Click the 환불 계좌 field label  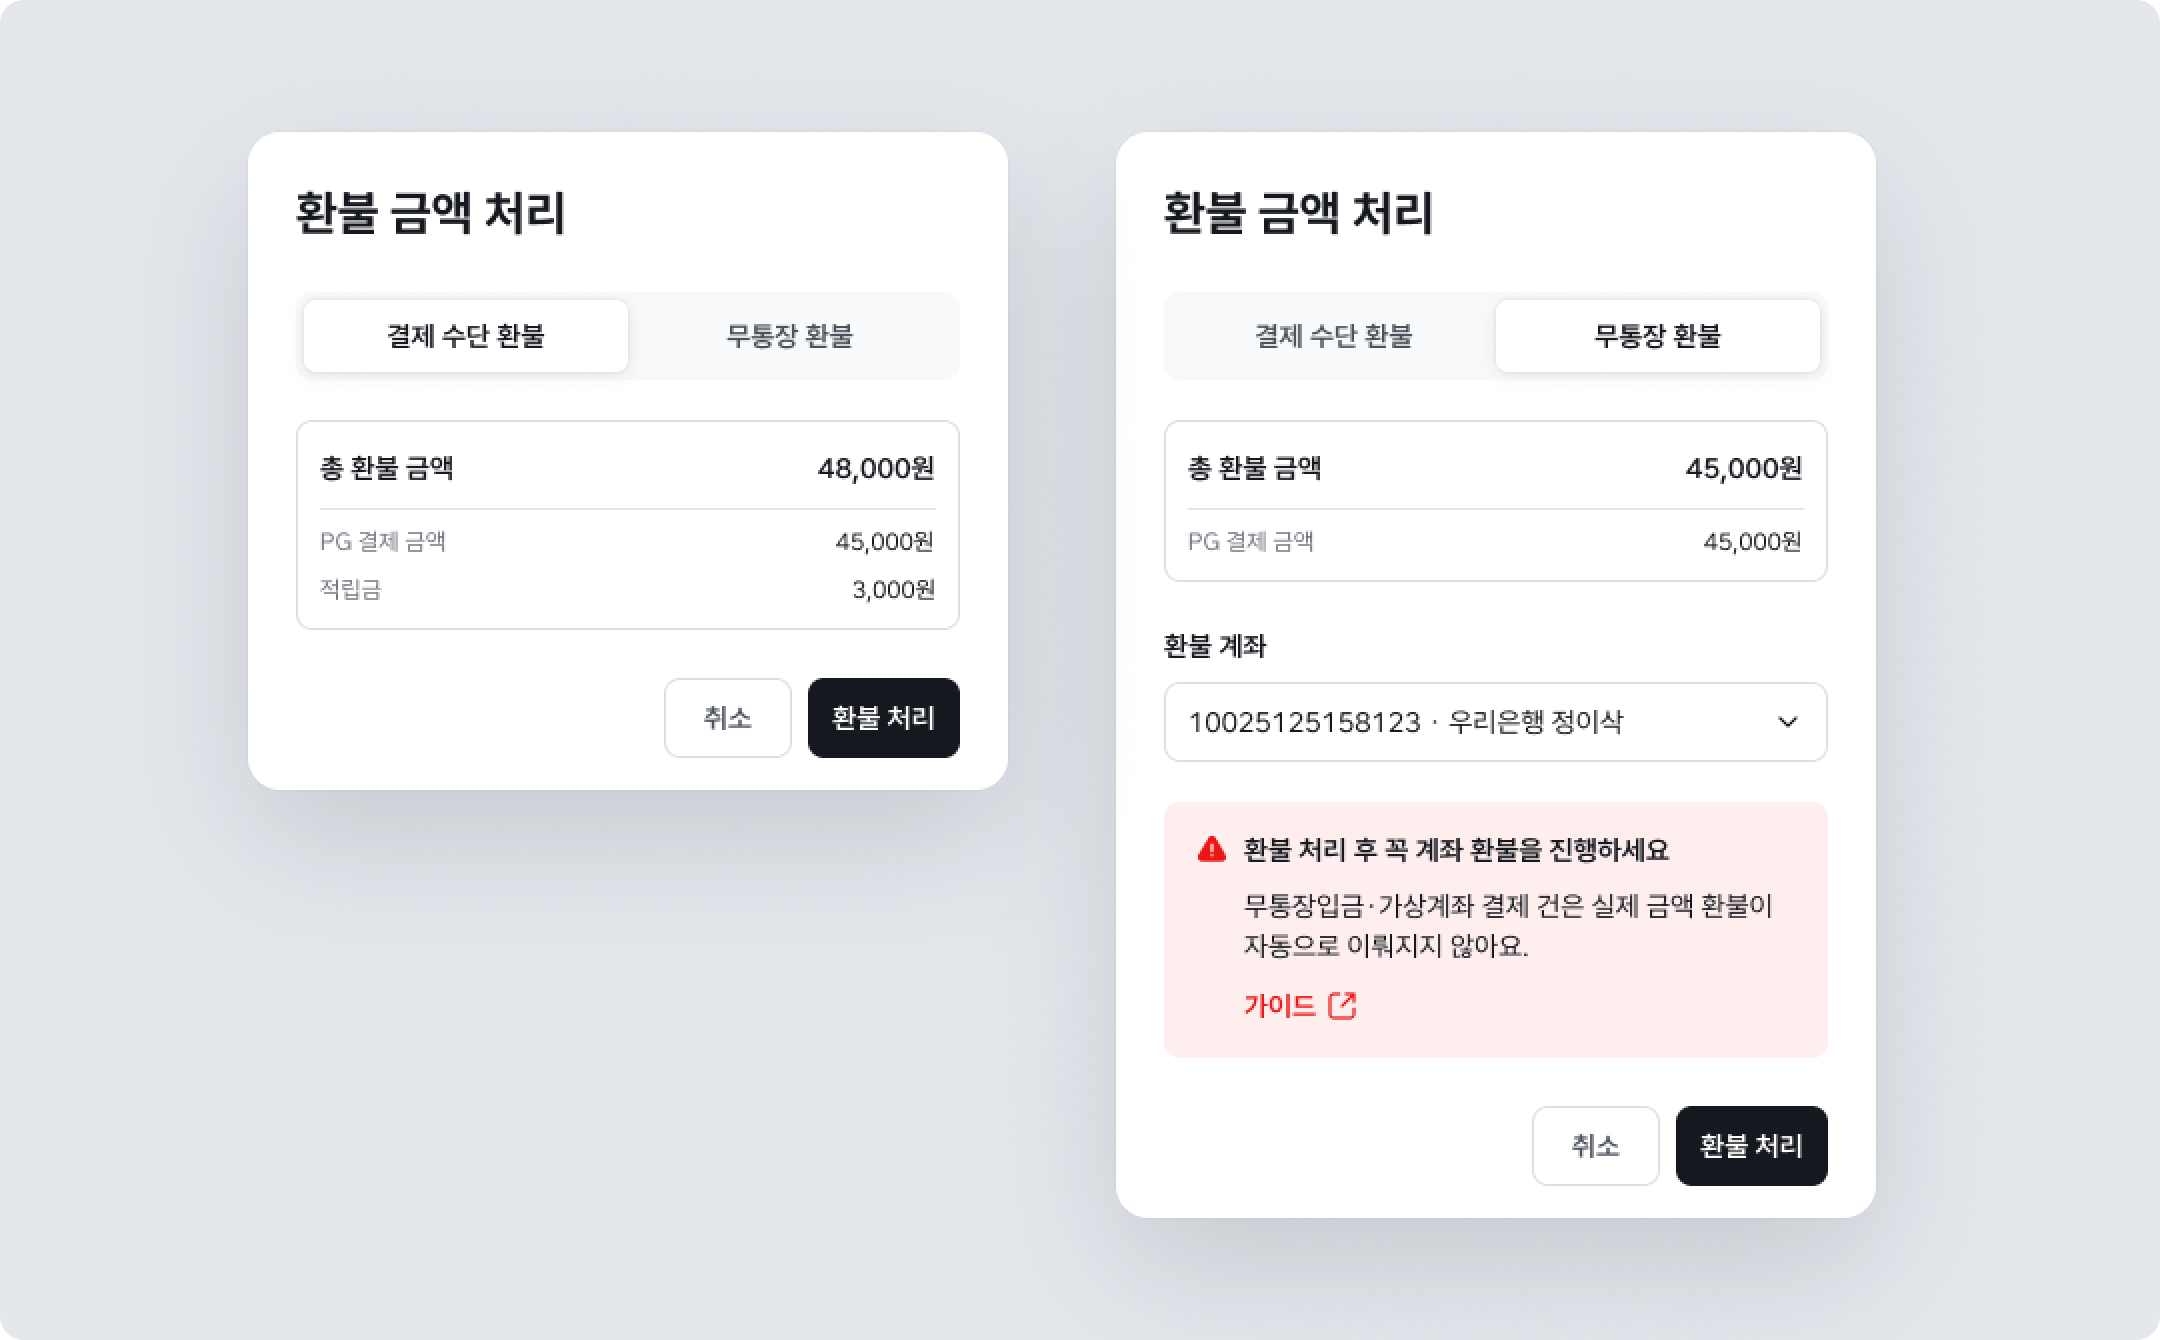[x=1215, y=646]
